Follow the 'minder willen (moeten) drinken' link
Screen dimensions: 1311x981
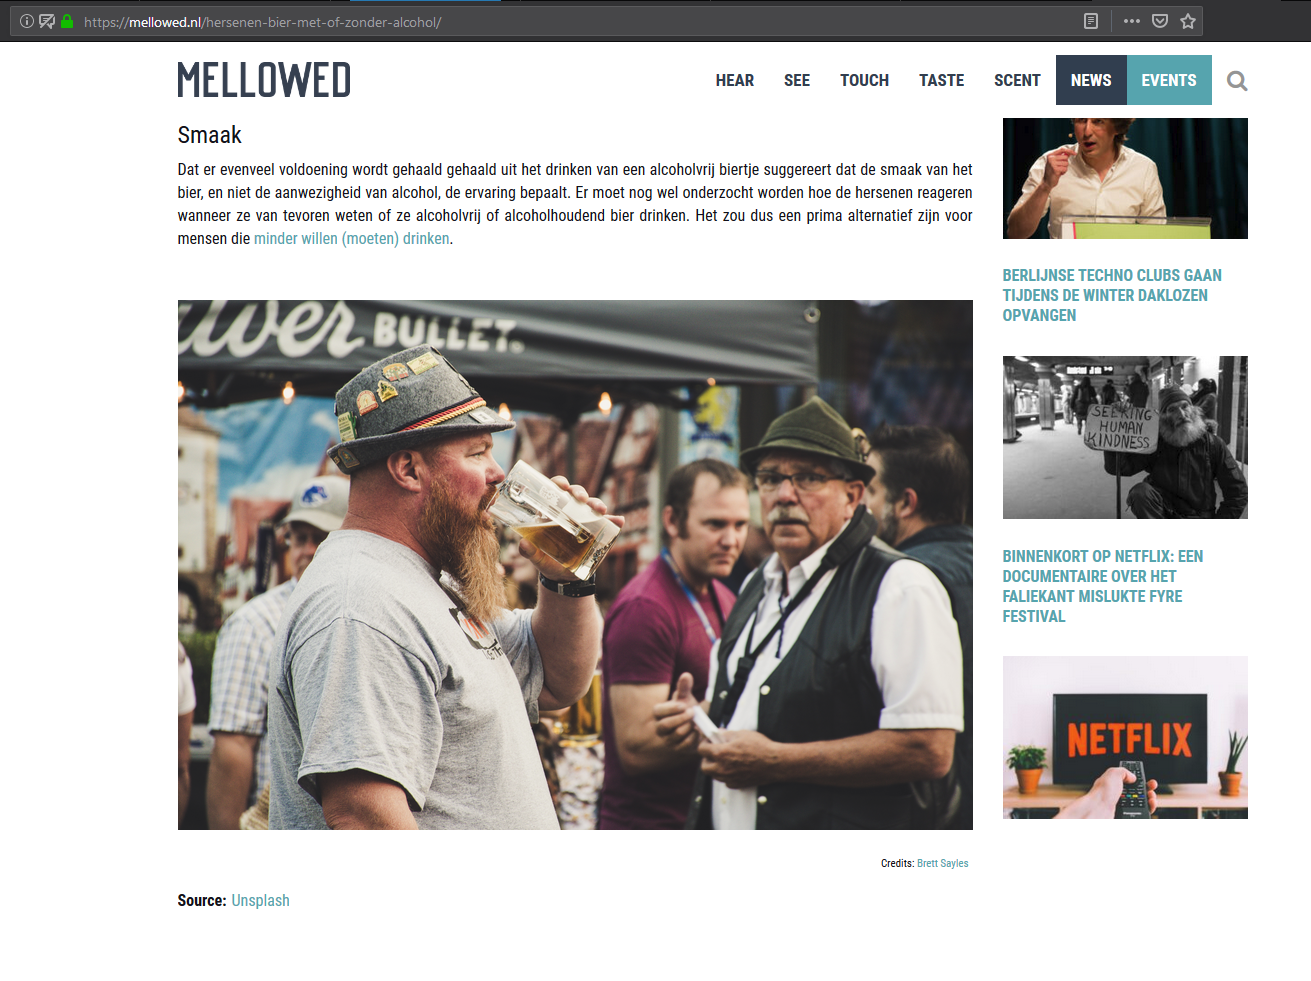click(x=351, y=239)
